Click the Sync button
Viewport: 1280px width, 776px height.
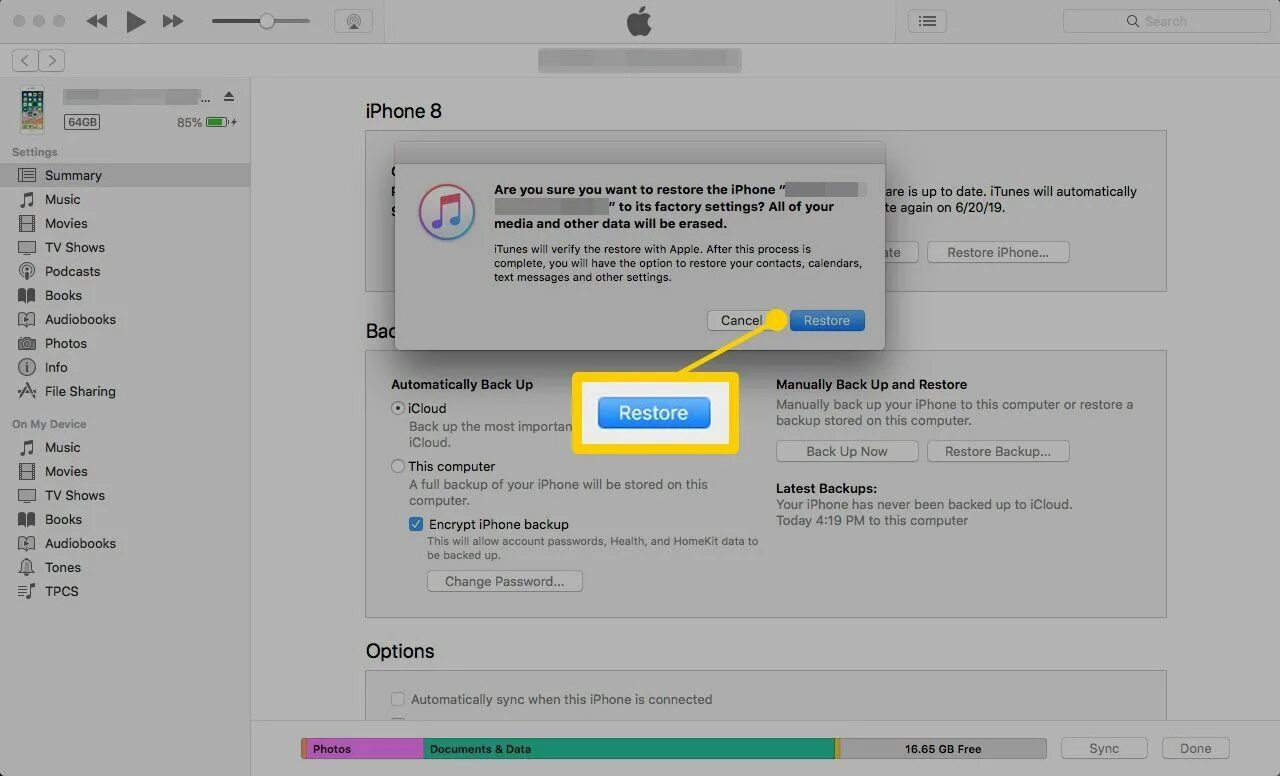1104,748
